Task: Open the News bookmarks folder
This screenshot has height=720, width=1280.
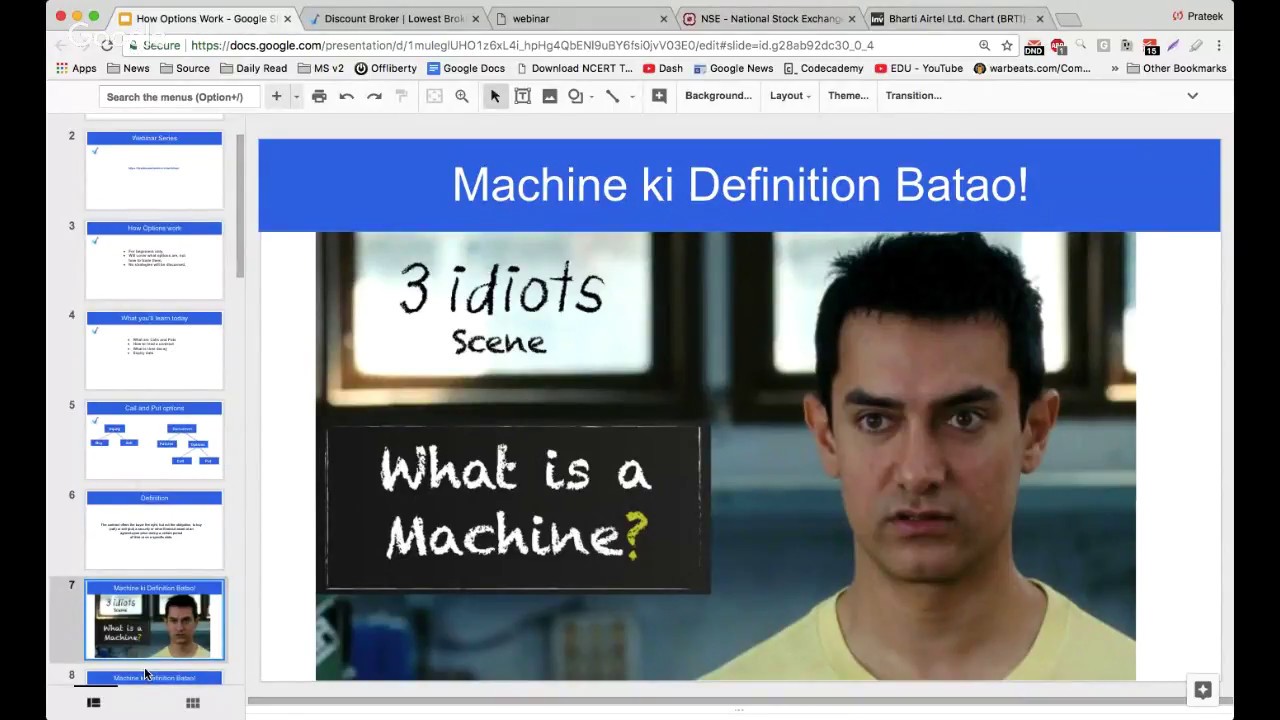Action: 128,68
